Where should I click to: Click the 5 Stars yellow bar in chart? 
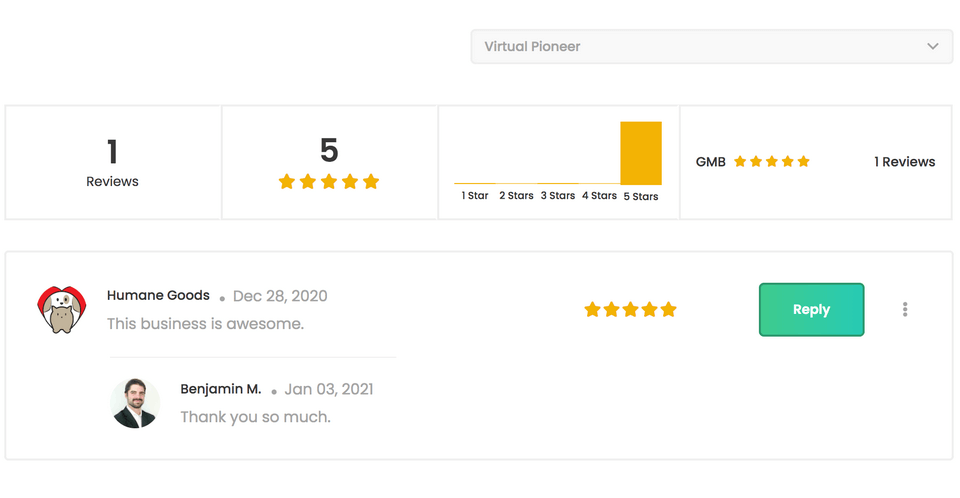[x=640, y=153]
